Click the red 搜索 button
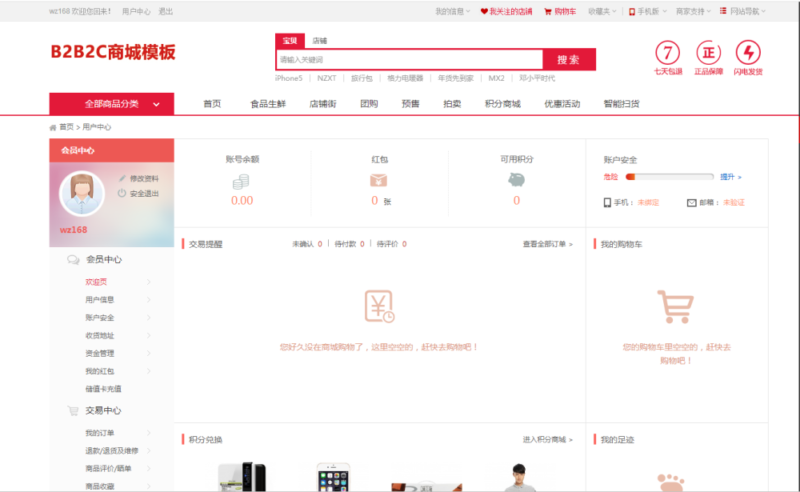The height and width of the screenshot is (492, 800). pyautogui.click(x=569, y=60)
